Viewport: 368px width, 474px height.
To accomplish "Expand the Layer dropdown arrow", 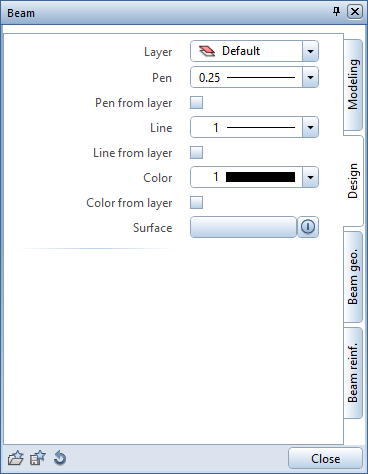I will click(x=310, y=51).
